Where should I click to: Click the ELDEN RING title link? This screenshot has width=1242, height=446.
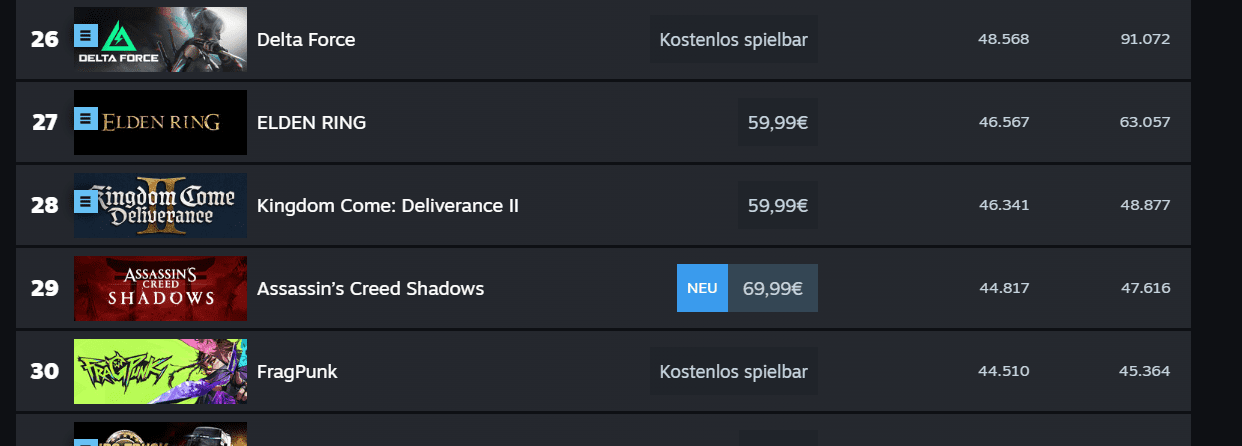(311, 123)
